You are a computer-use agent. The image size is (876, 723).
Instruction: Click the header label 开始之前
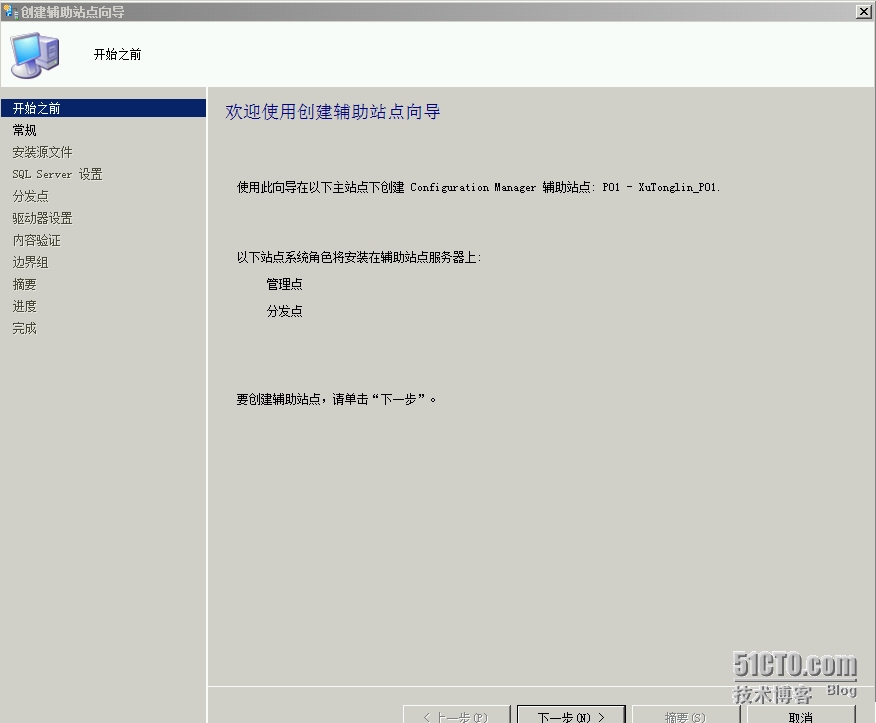[x=117, y=54]
